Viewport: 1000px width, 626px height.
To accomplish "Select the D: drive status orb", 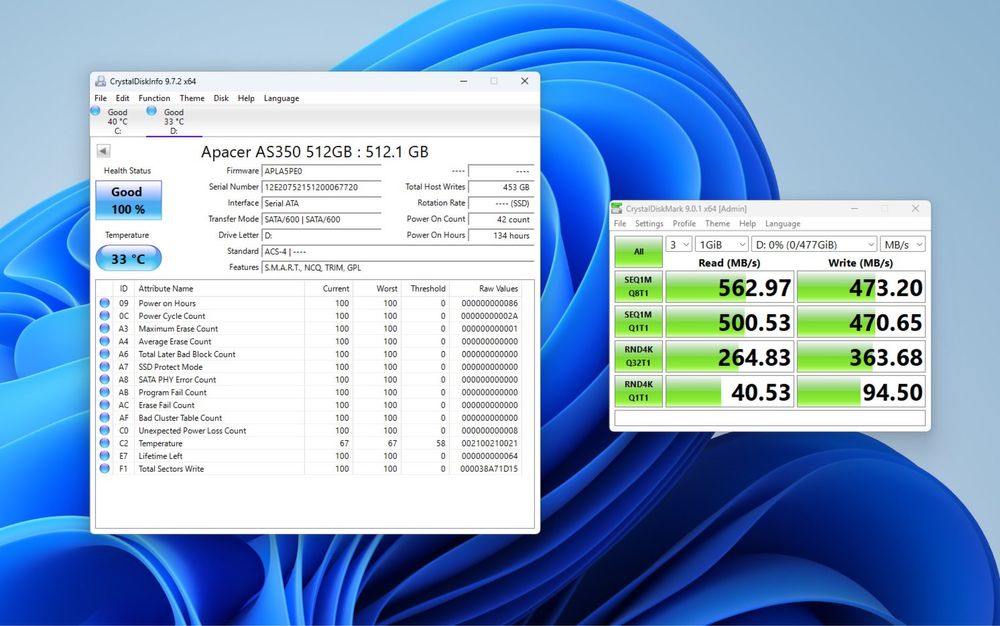I will (152, 111).
